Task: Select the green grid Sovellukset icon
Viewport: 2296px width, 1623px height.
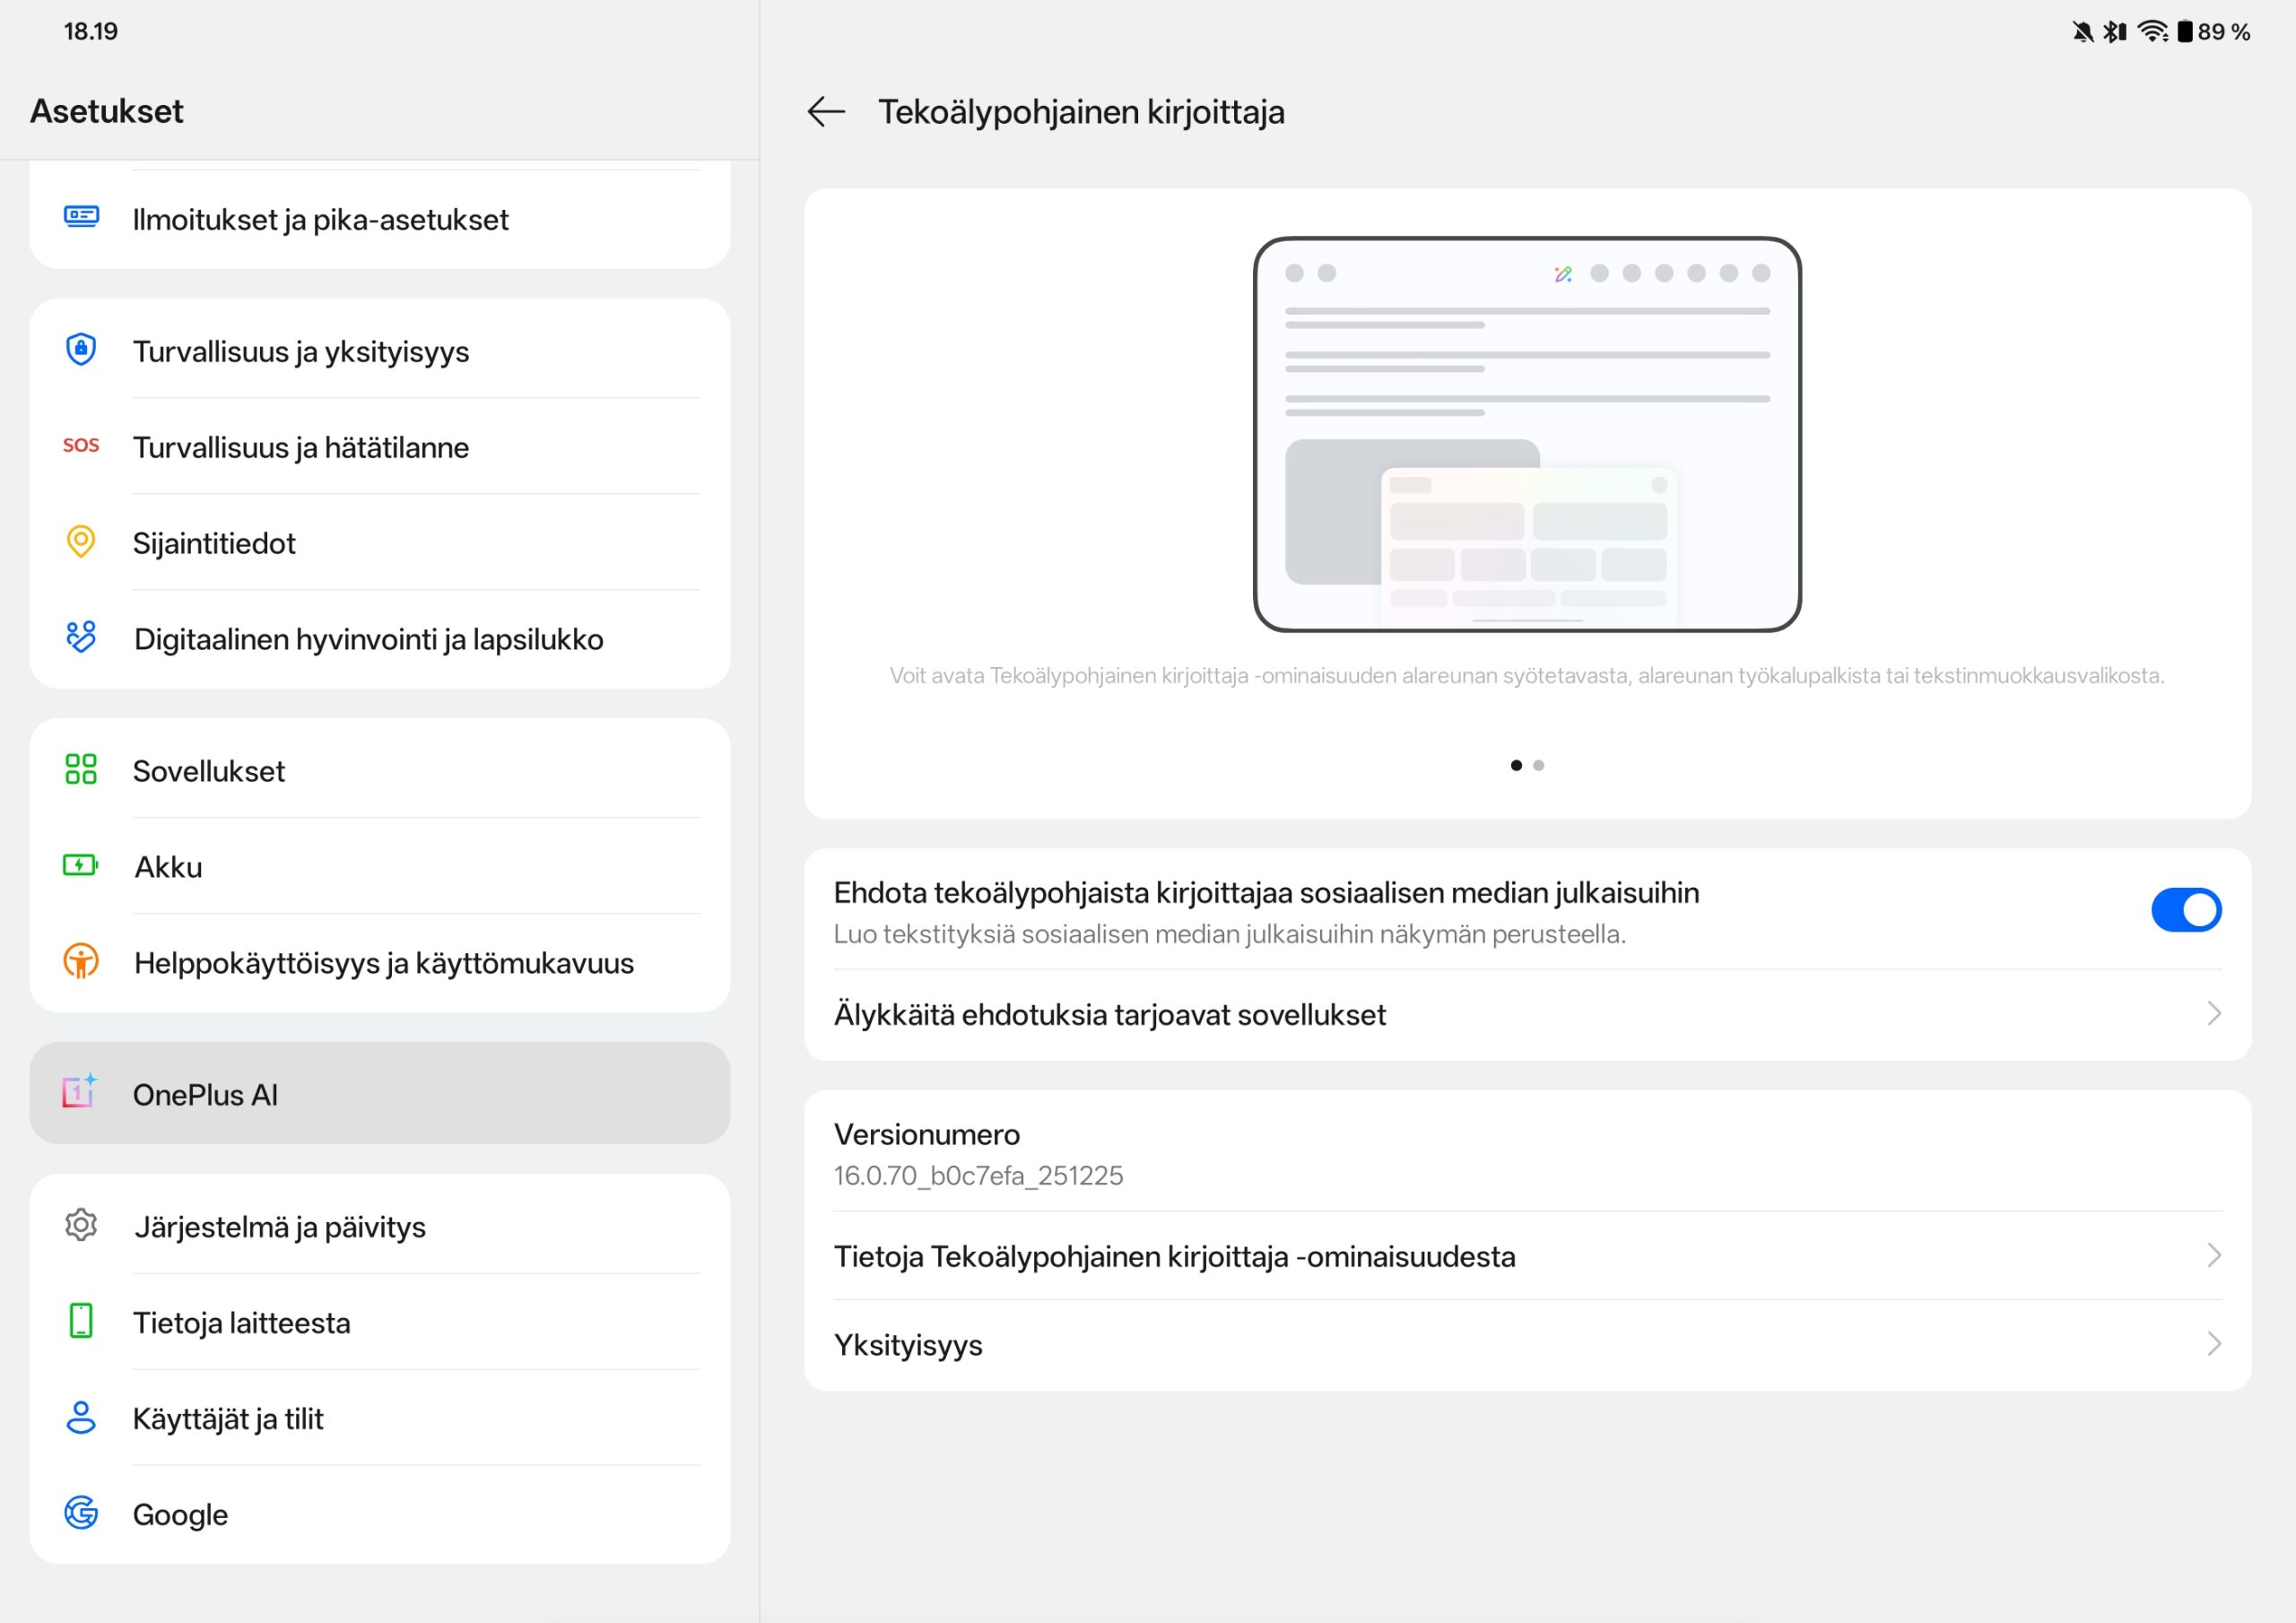Action: 81,769
